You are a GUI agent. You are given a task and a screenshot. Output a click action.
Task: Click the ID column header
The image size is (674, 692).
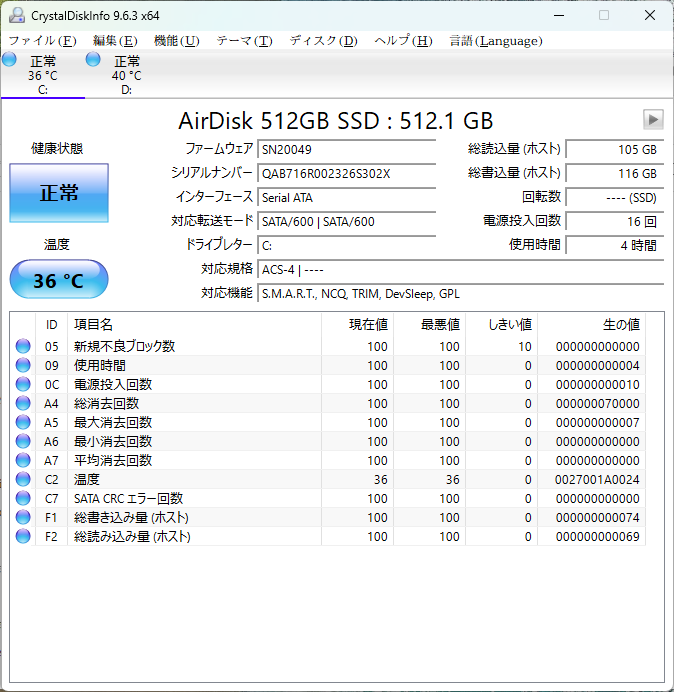[52, 325]
